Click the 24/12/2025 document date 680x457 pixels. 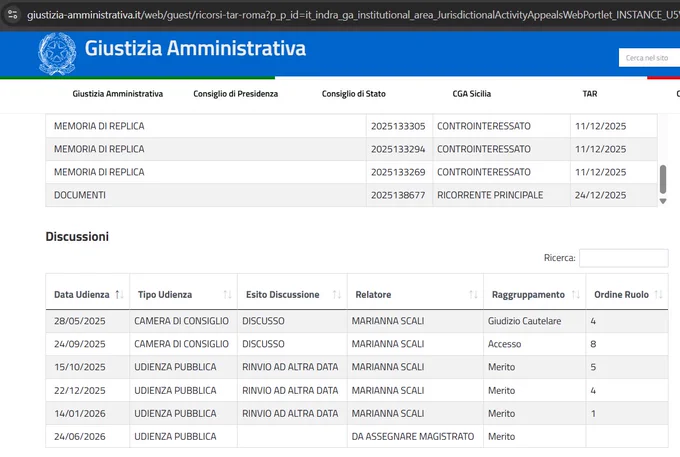(x=601, y=195)
